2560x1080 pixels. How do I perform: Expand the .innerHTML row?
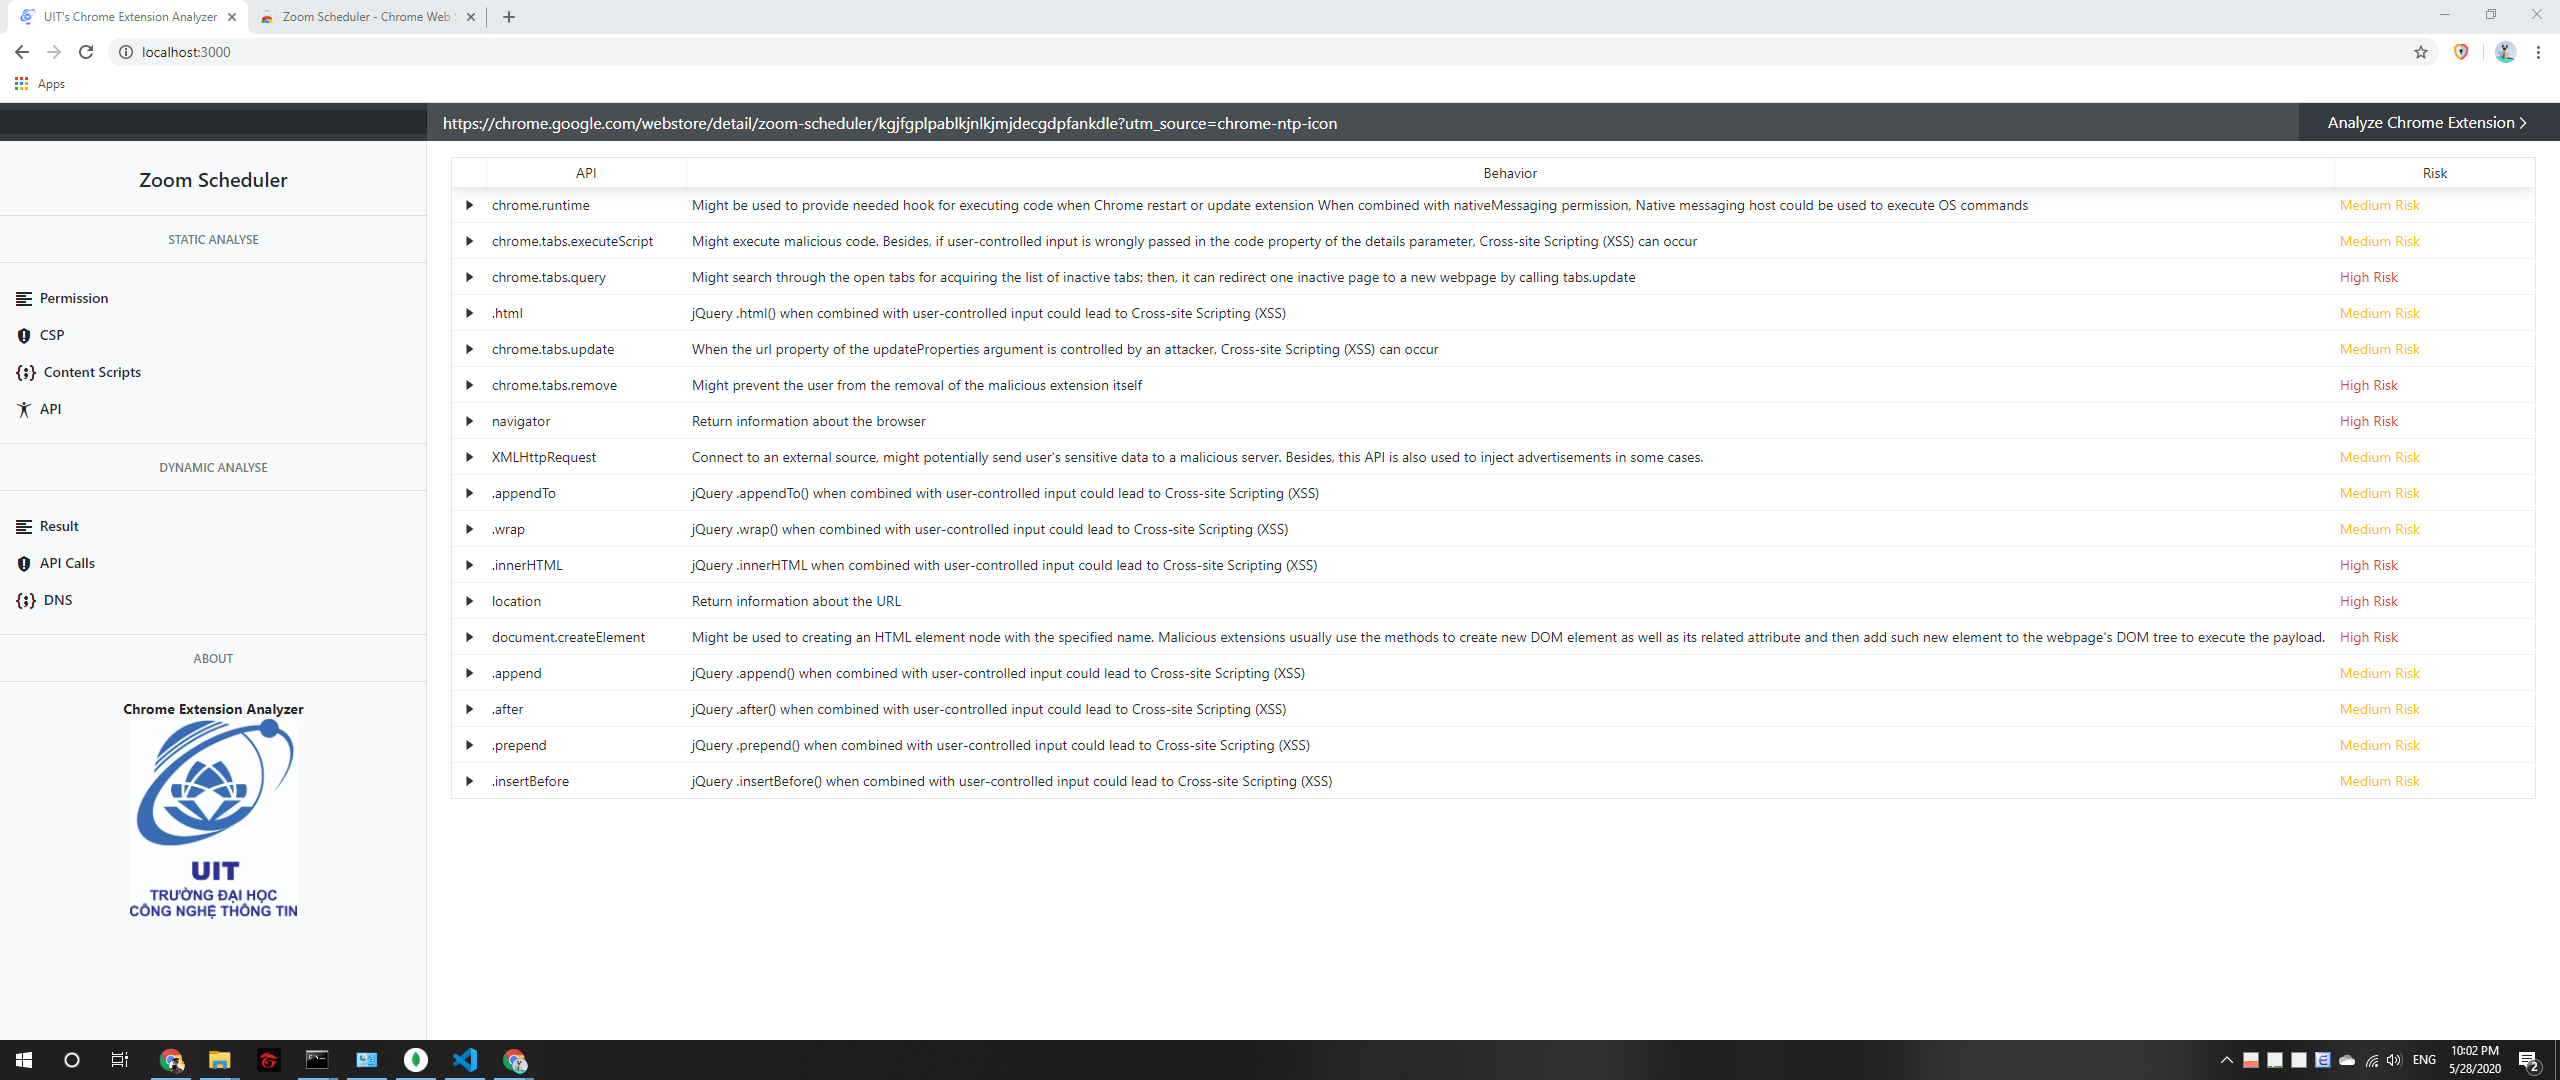[x=469, y=565]
